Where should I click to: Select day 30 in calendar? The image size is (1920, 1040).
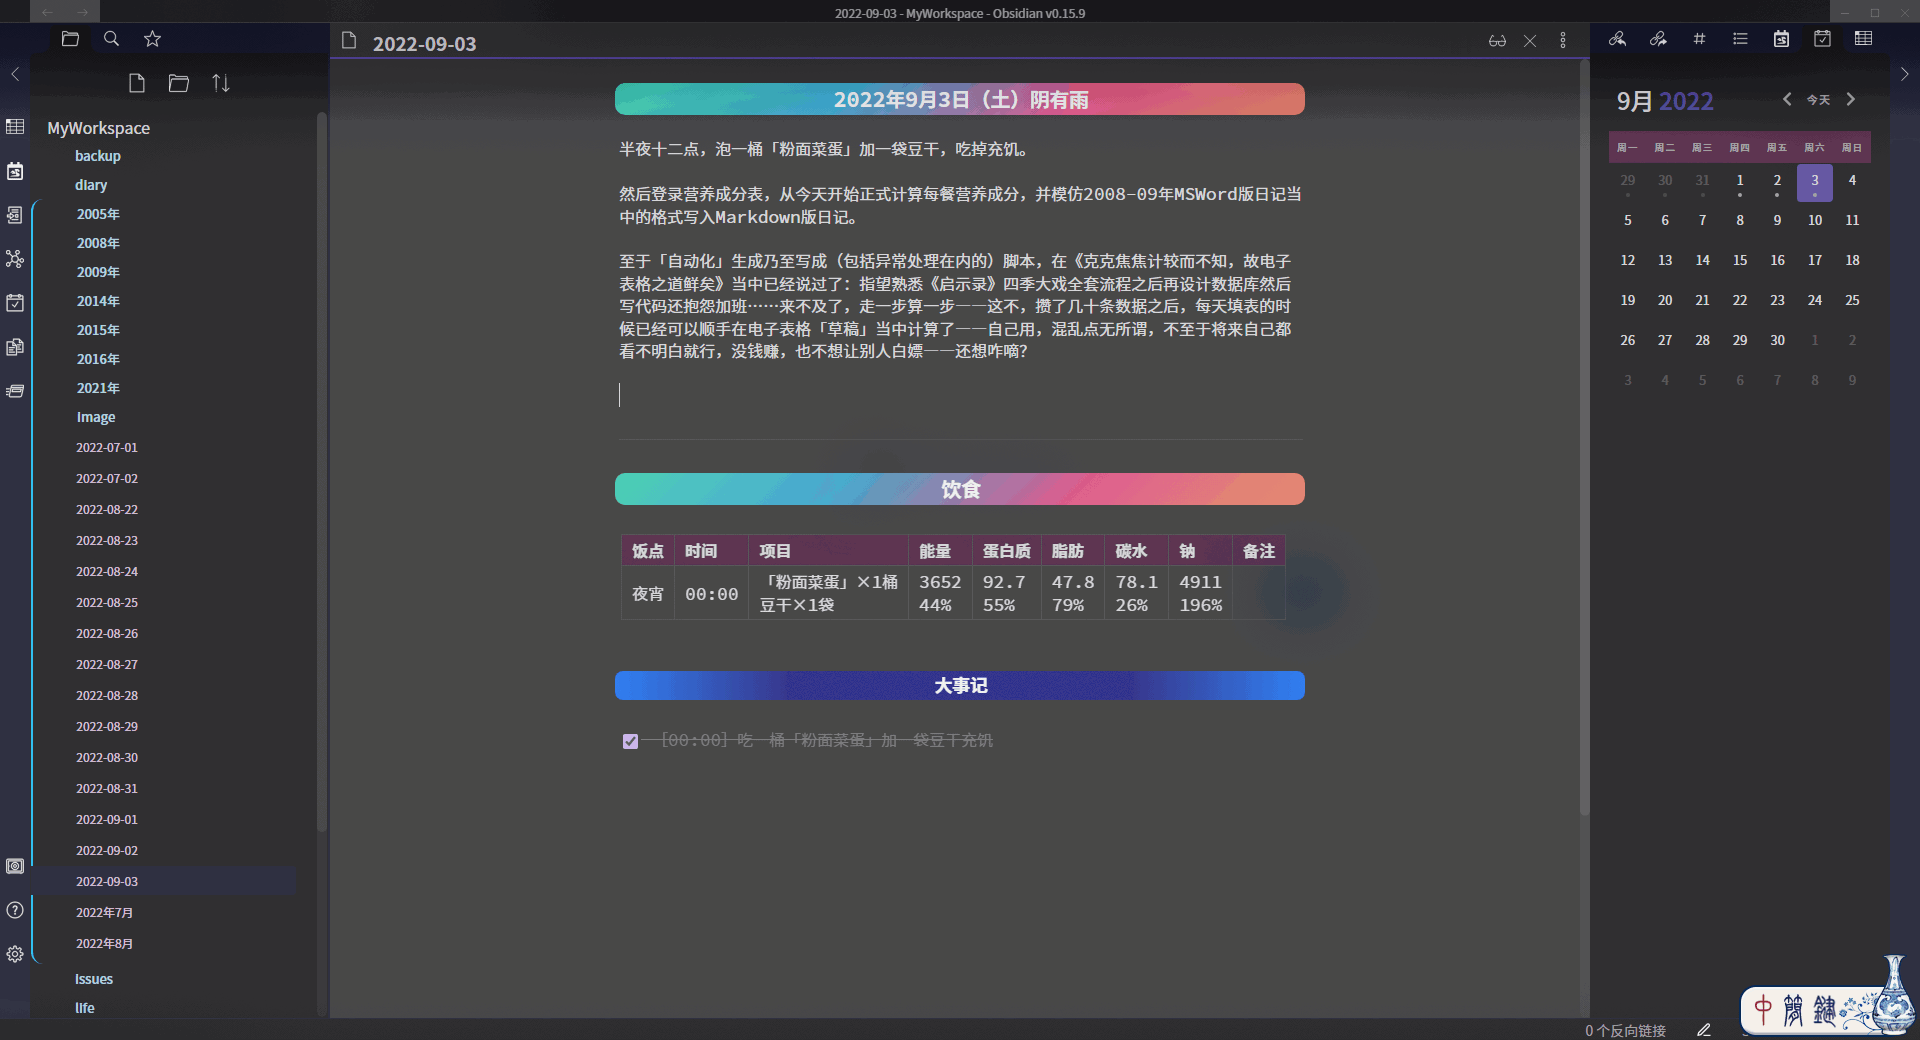(x=1777, y=340)
